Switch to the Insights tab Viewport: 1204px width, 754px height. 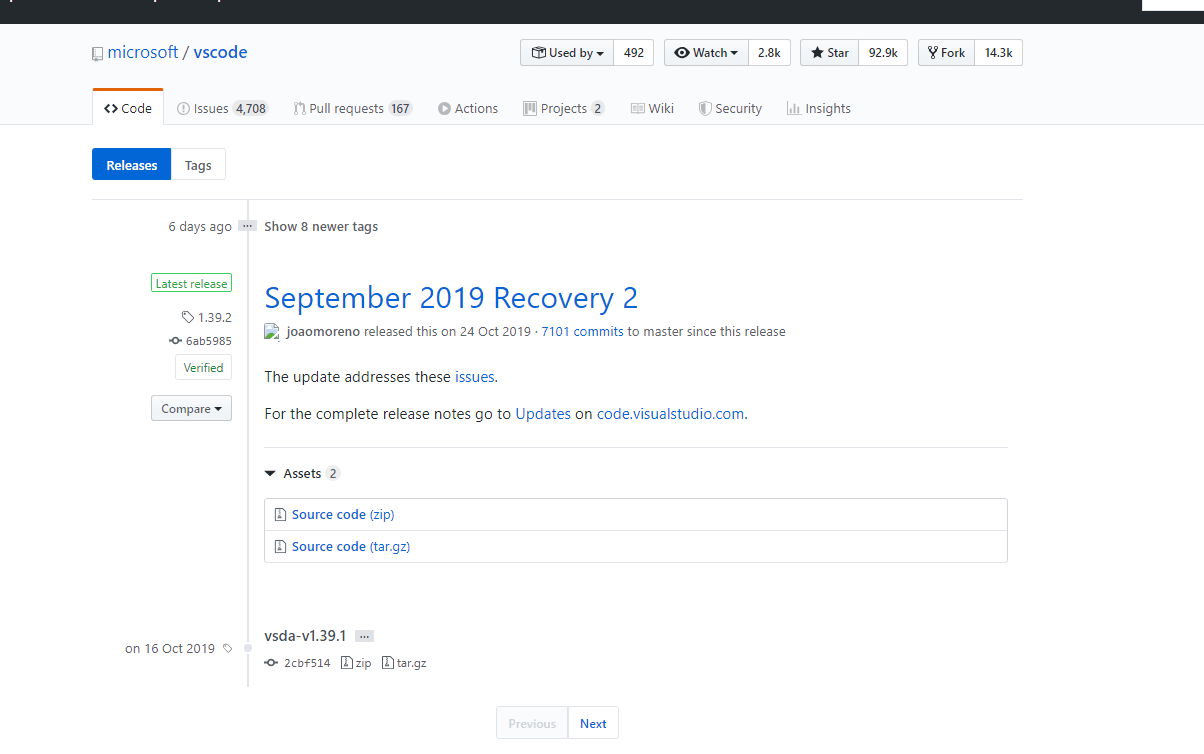pos(818,108)
